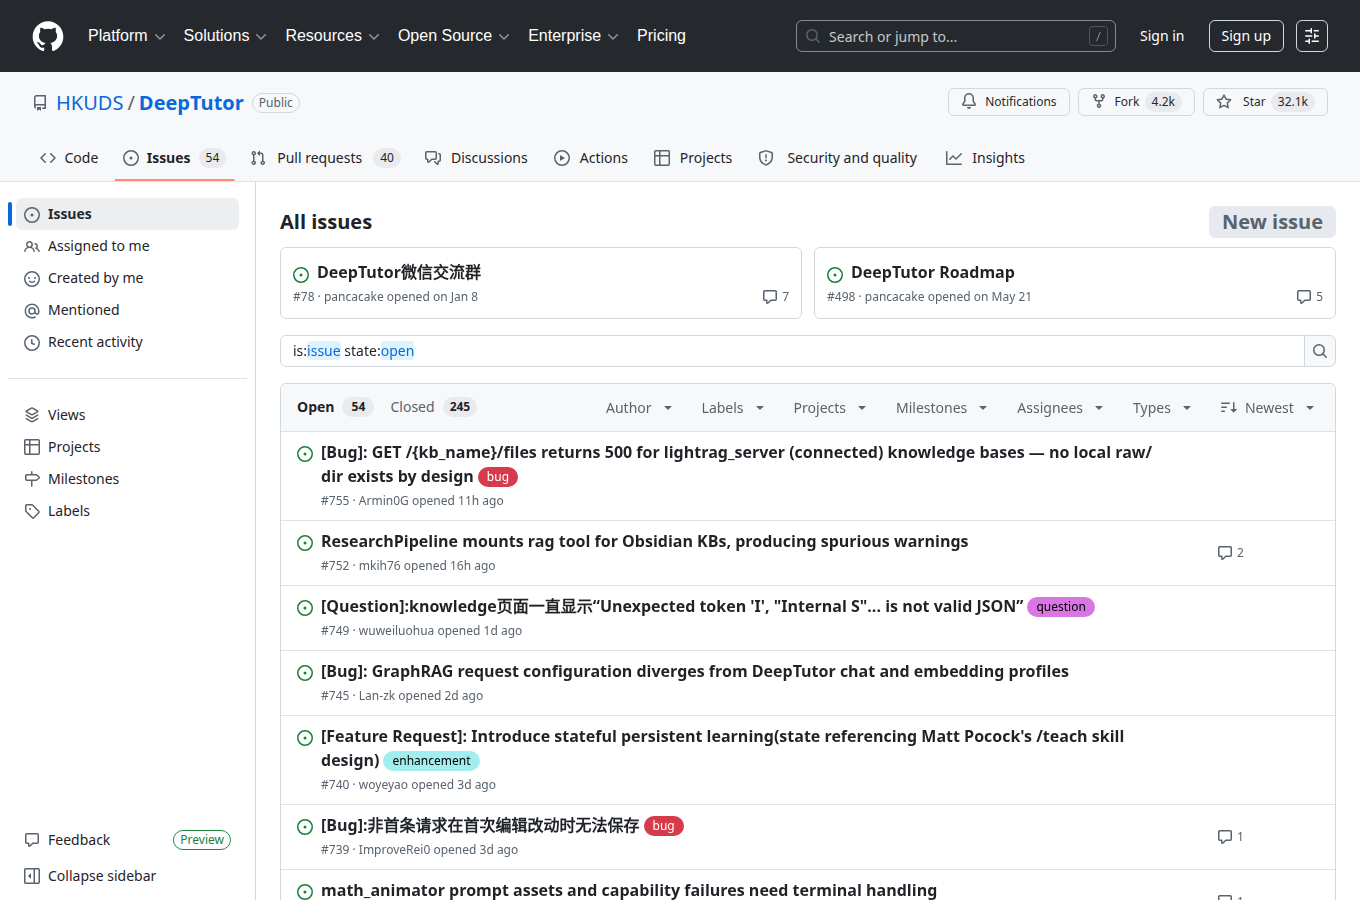Open Labels in sidebar

pos(127,511)
